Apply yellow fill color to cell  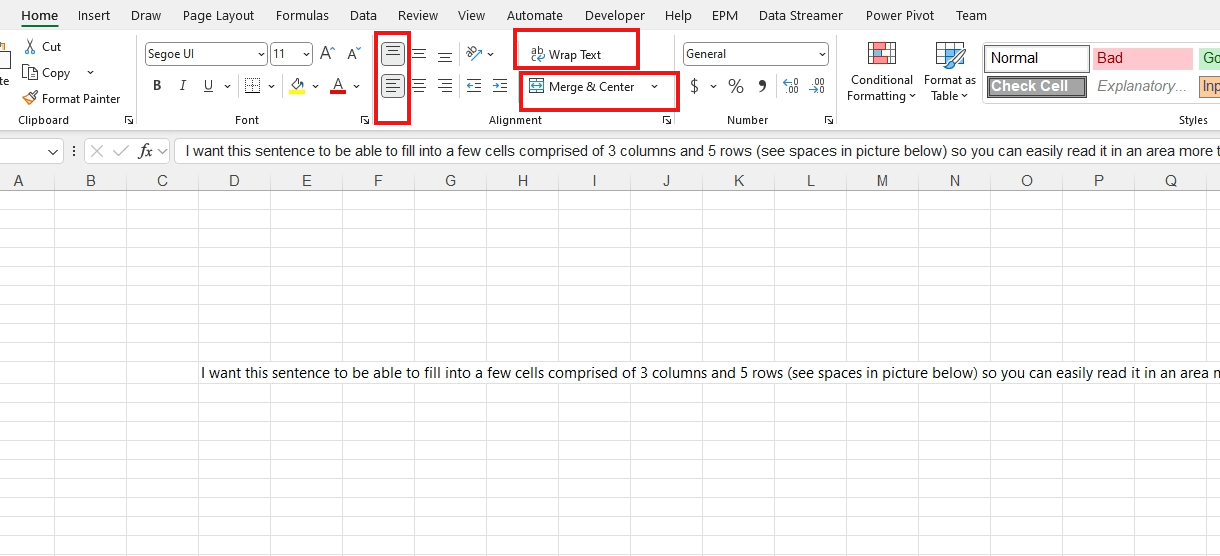click(297, 86)
